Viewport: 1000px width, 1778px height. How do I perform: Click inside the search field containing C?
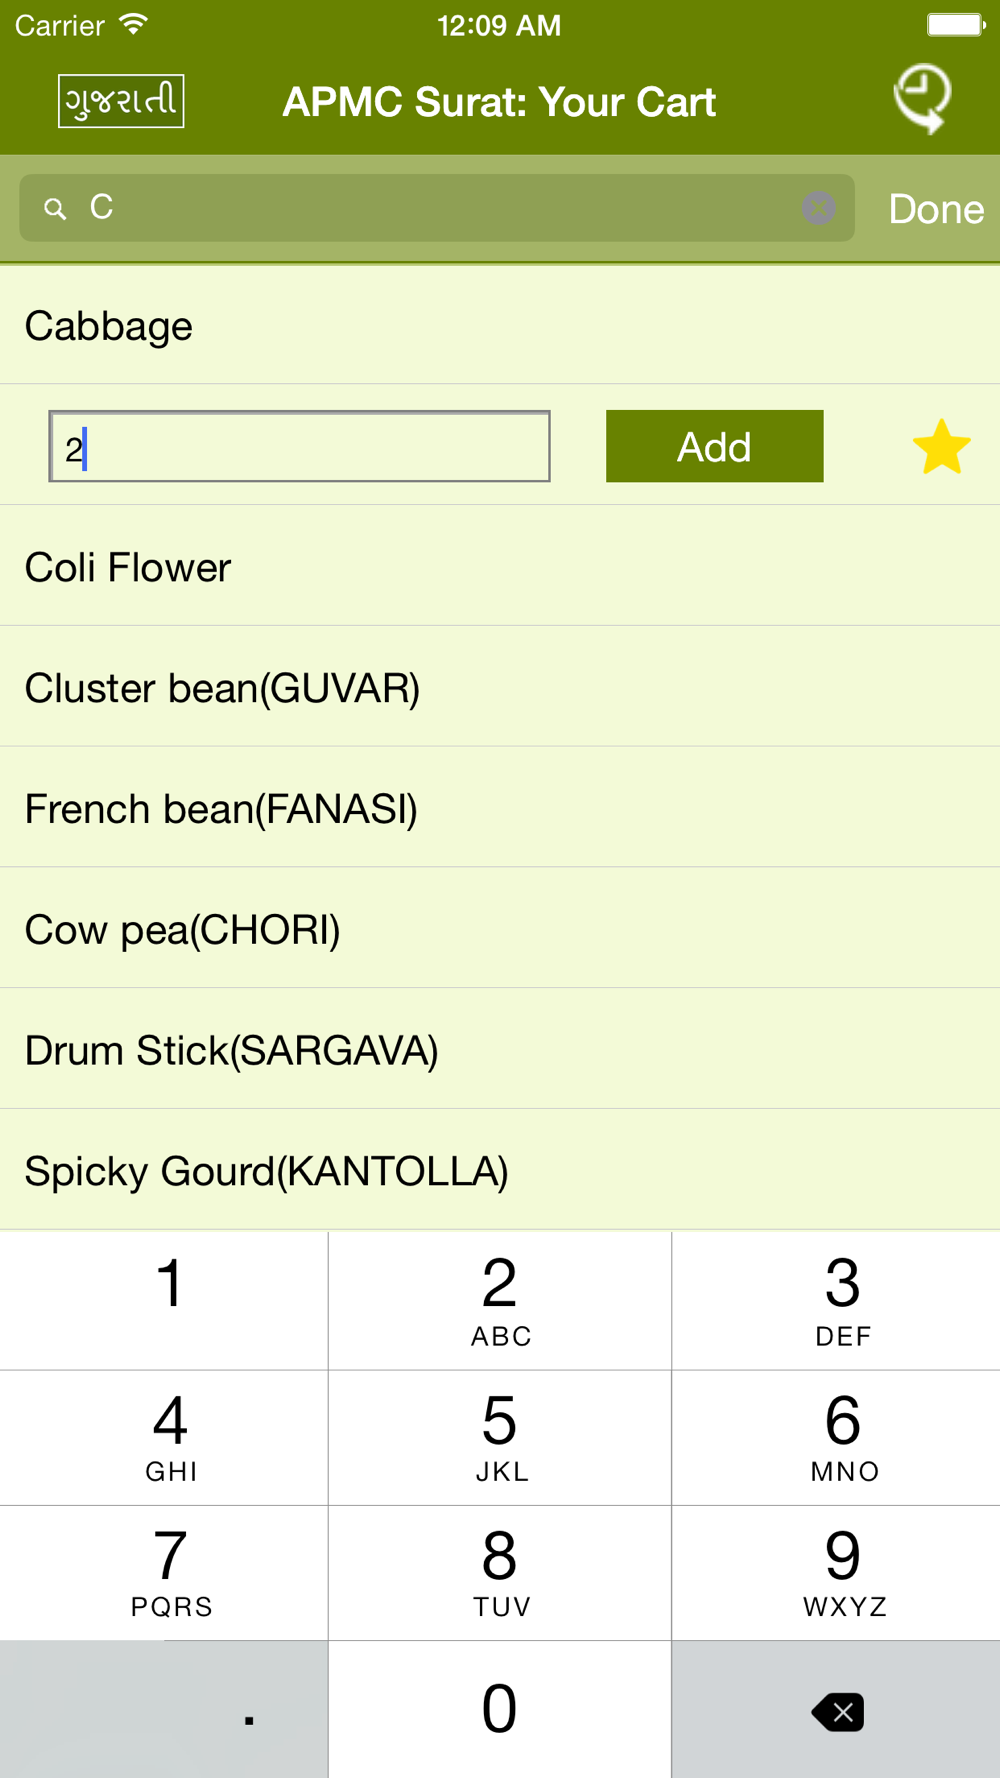point(437,208)
